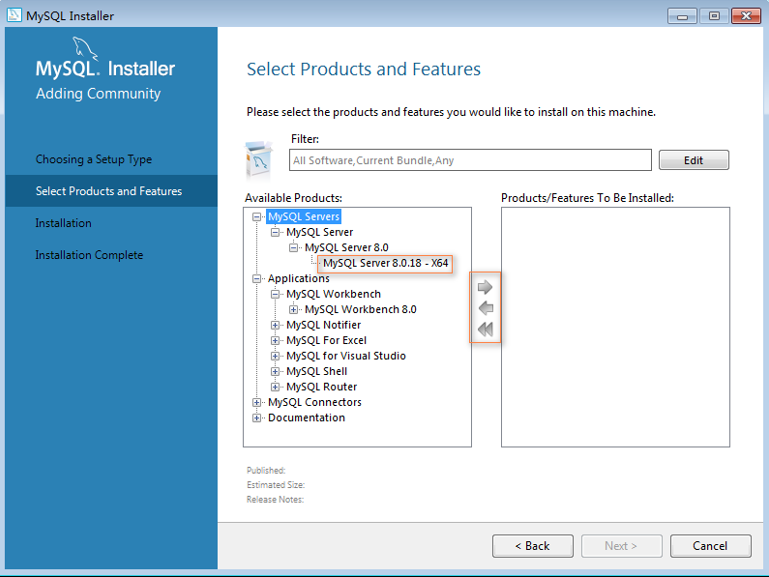
Task: Expand the MySQL Router node
Action: click(275, 387)
